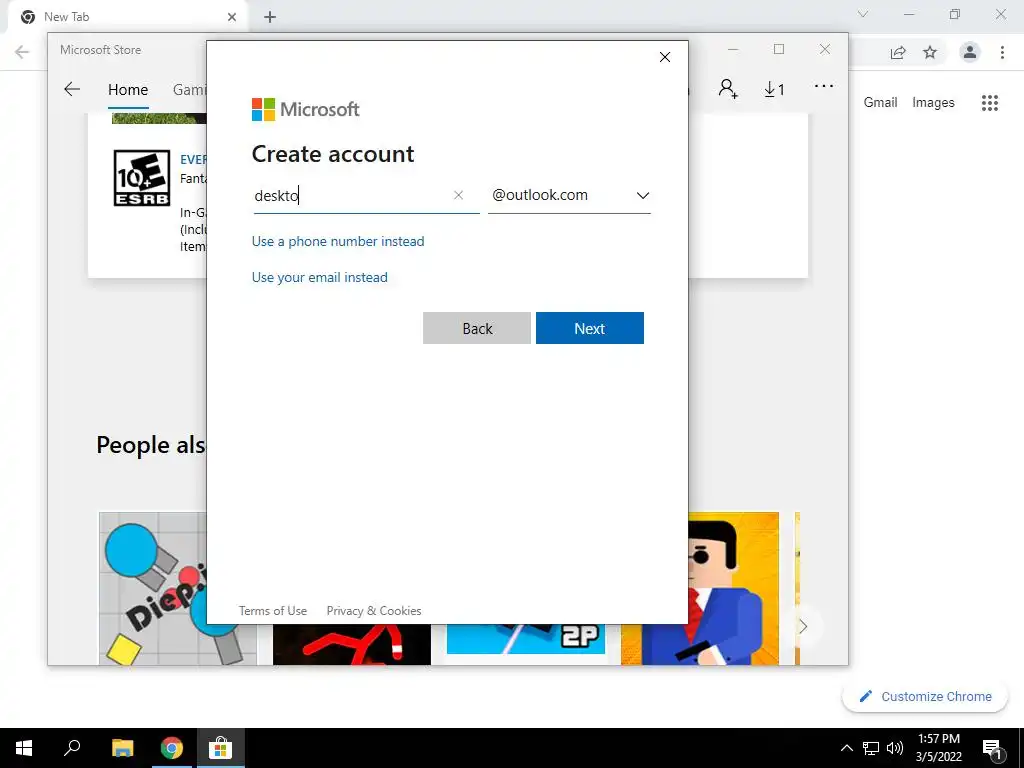This screenshot has width=1024, height=768.
Task: Open the Google apps grid icon
Action: (x=990, y=103)
